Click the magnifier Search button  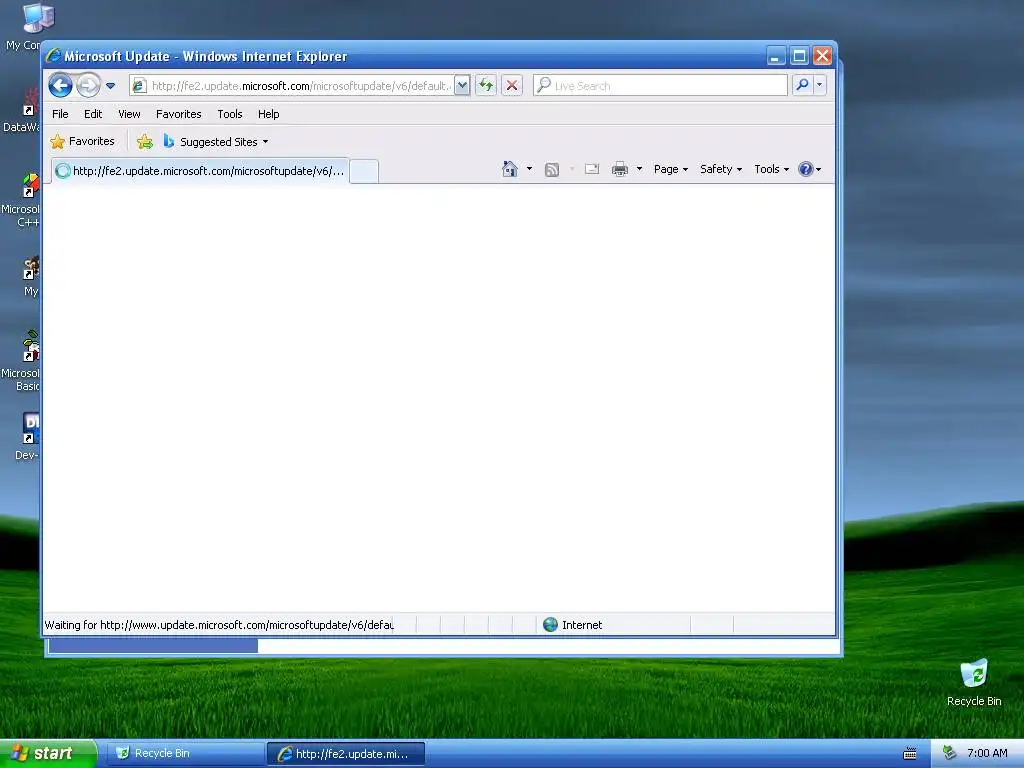[x=802, y=85]
